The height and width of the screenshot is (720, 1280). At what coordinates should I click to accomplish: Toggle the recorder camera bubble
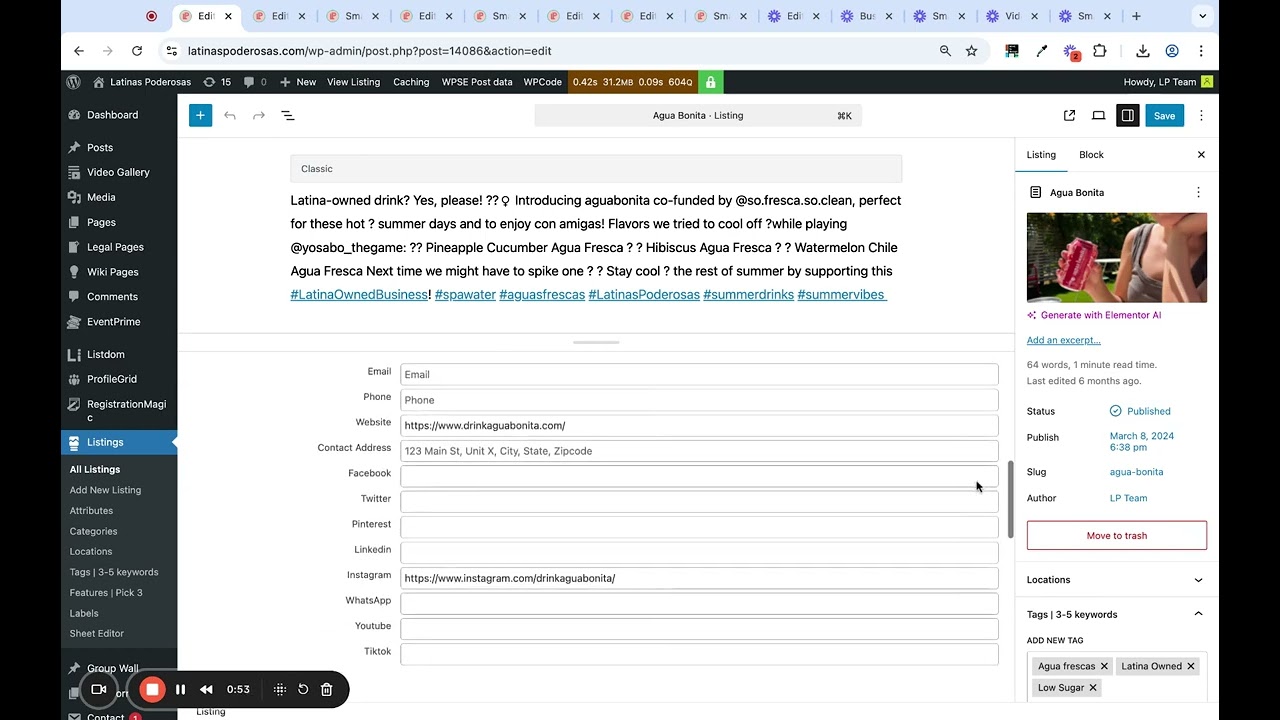coord(99,689)
